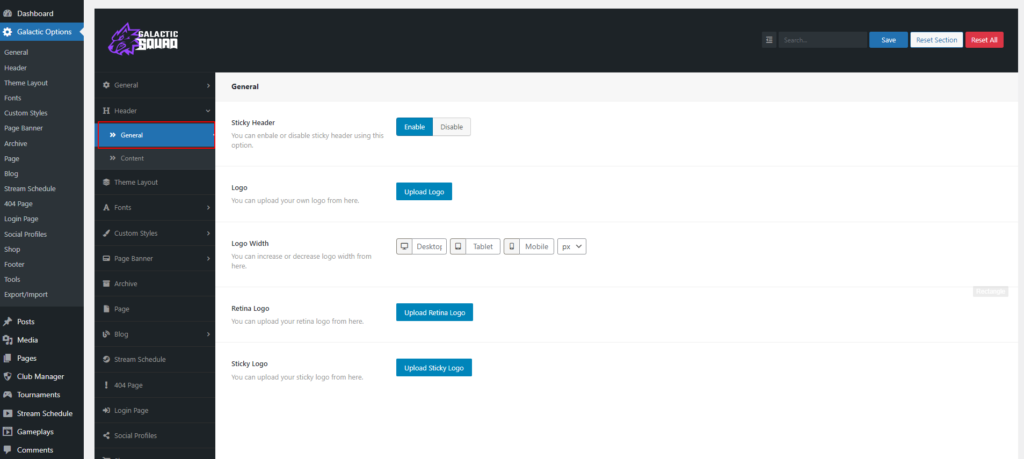Click the Club Manager shield icon

[7, 377]
